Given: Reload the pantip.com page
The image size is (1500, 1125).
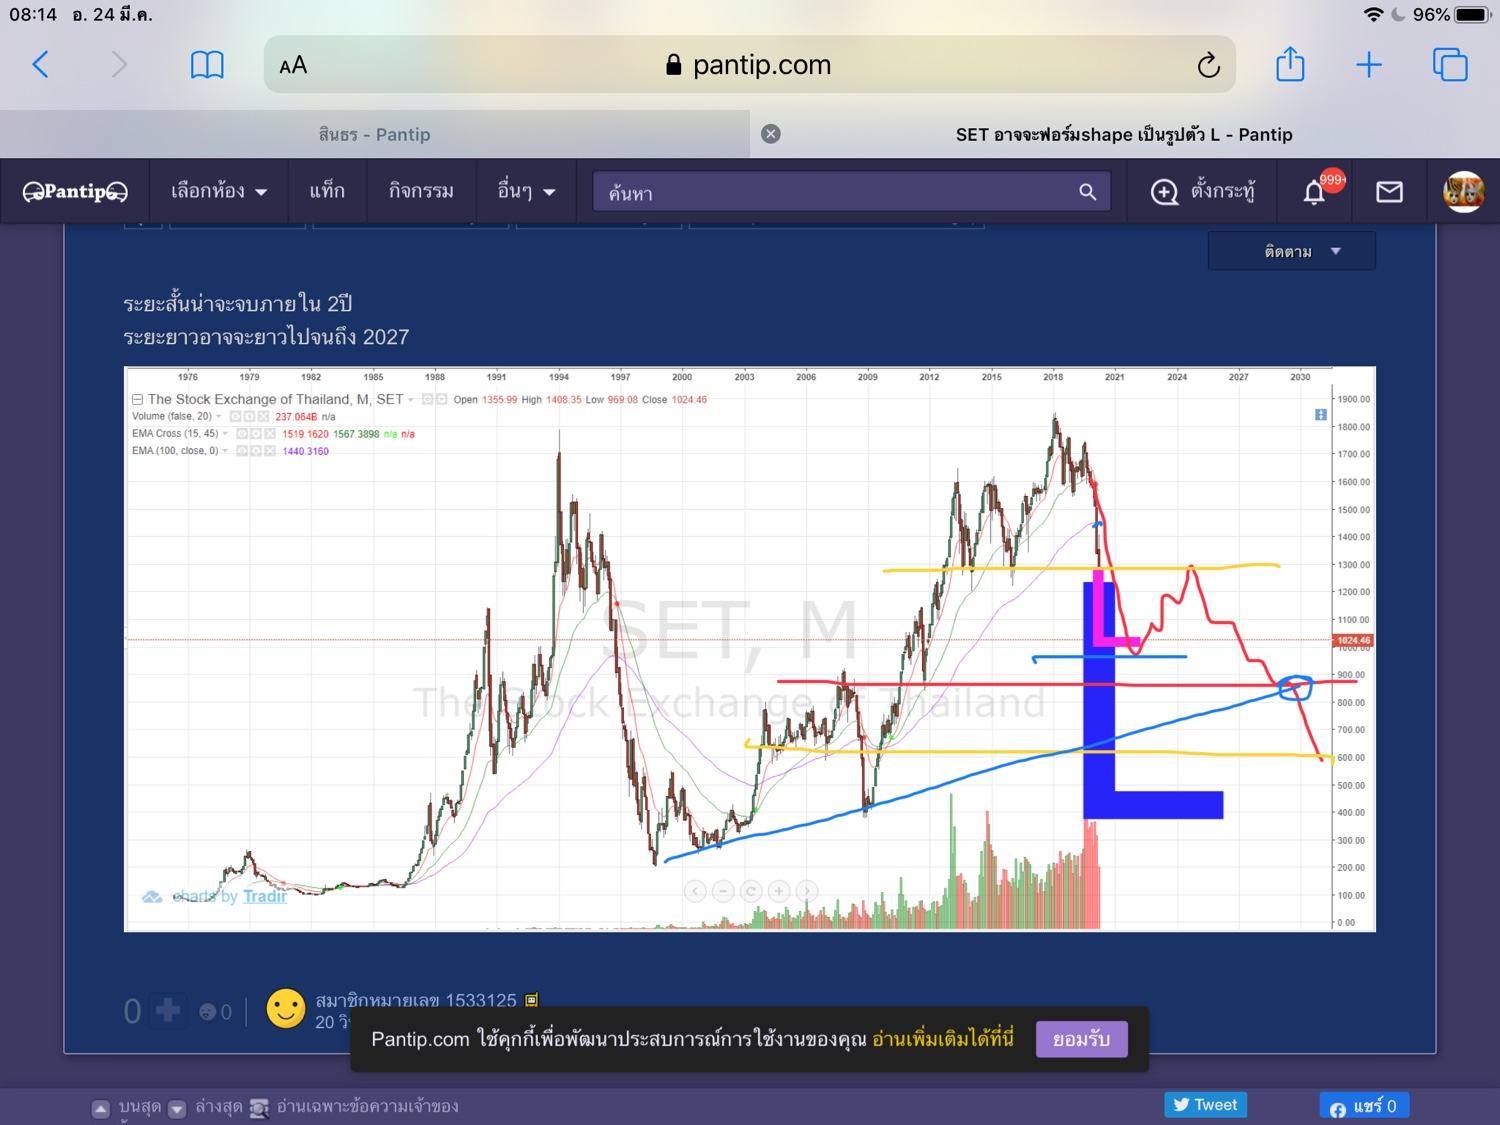Looking at the screenshot, I should pyautogui.click(x=1208, y=65).
